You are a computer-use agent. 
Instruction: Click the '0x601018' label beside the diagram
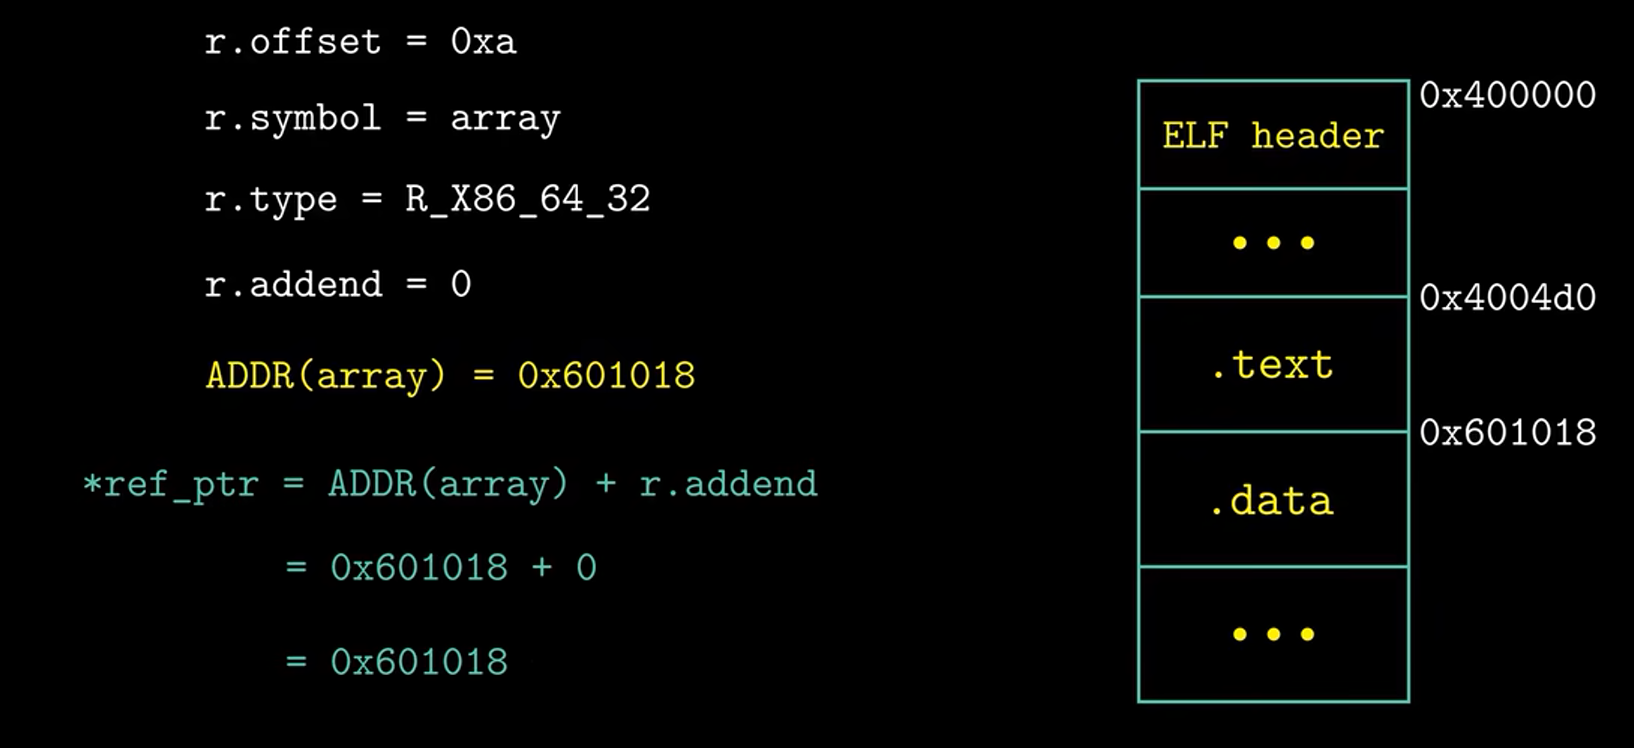coord(1507,433)
